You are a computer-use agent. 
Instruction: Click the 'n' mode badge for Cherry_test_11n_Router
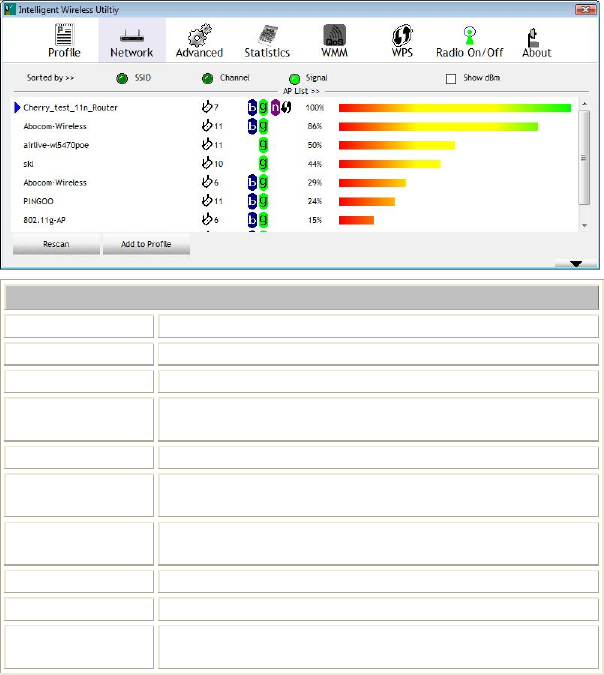[275, 107]
